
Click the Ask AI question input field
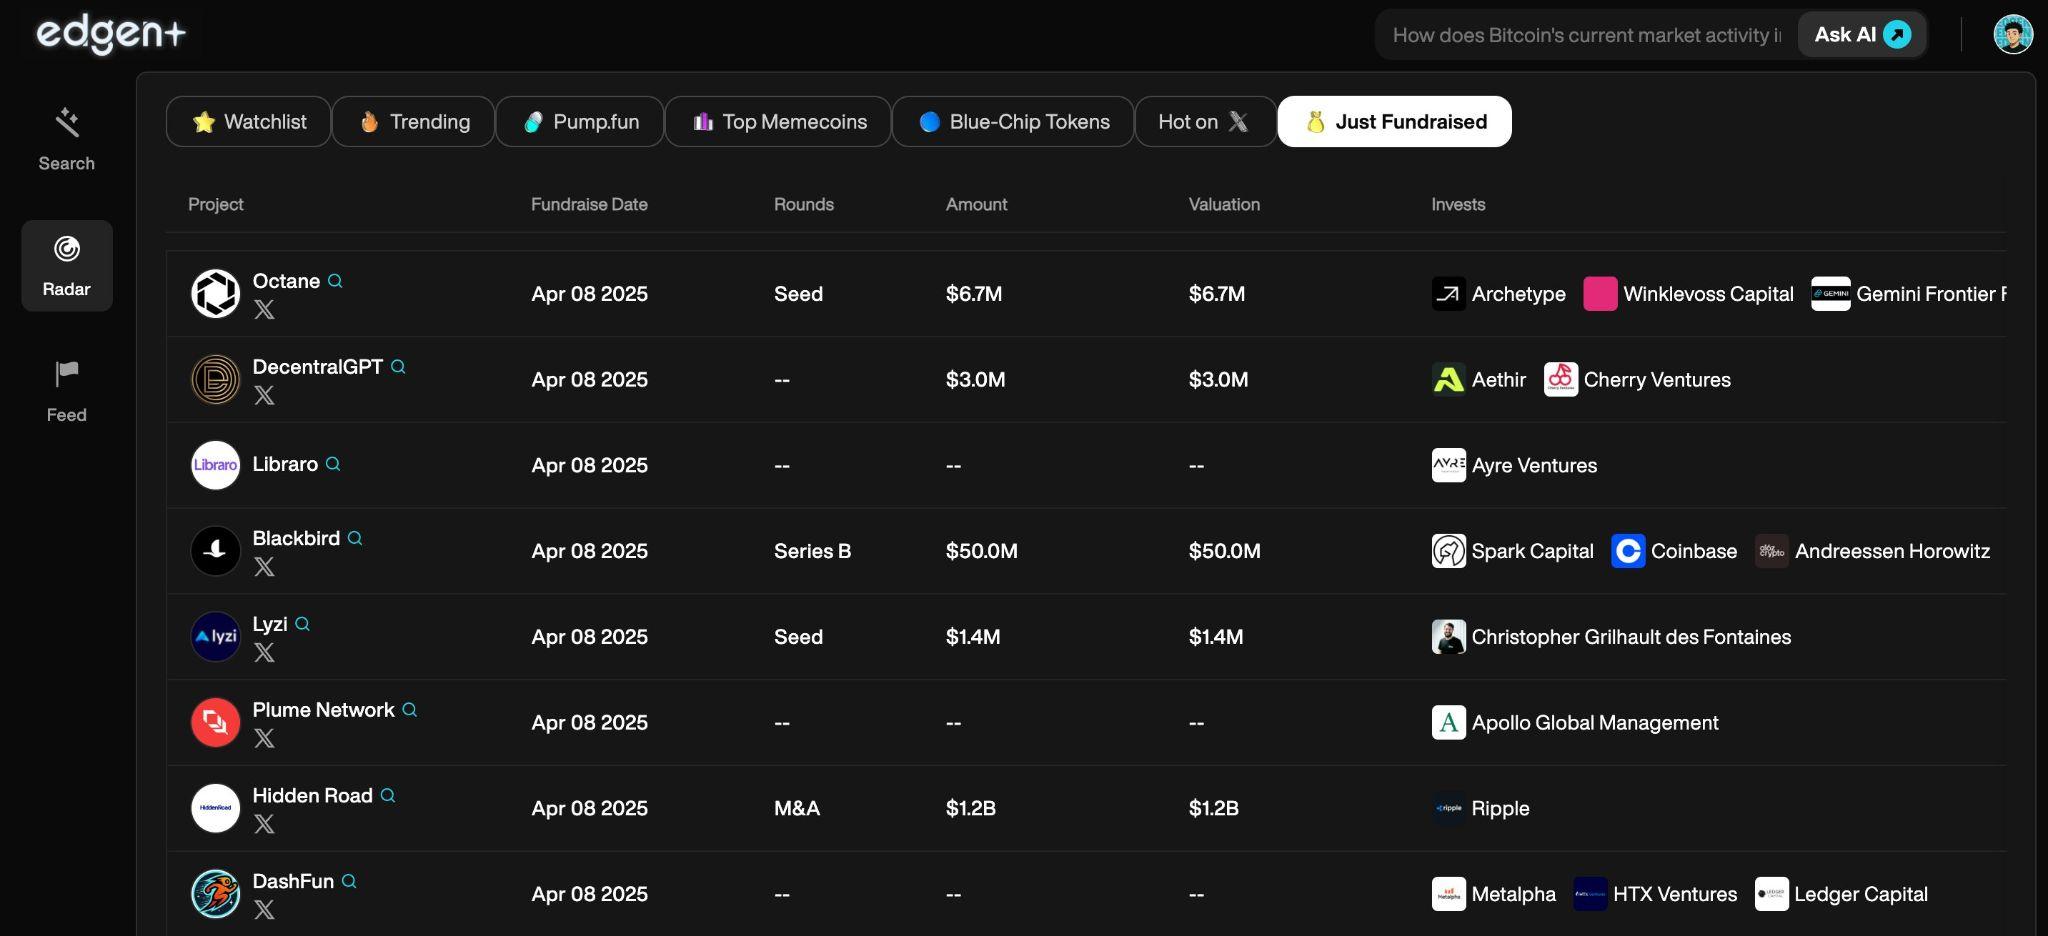pyautogui.click(x=1585, y=35)
